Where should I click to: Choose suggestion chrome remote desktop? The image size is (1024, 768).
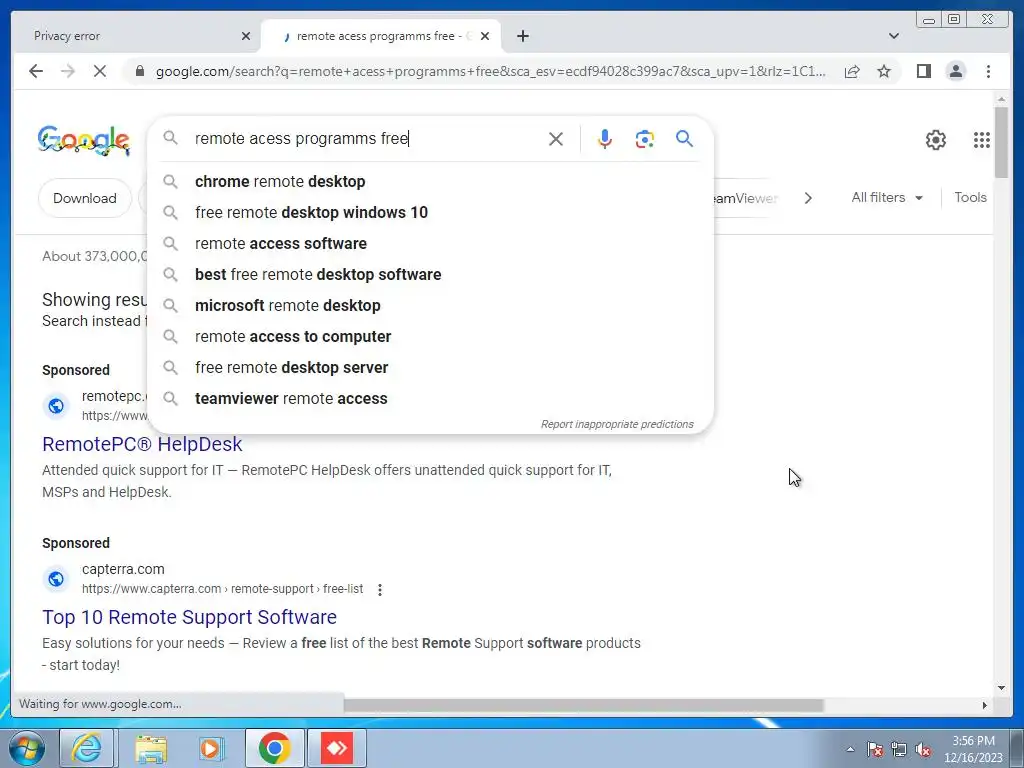click(x=431, y=182)
